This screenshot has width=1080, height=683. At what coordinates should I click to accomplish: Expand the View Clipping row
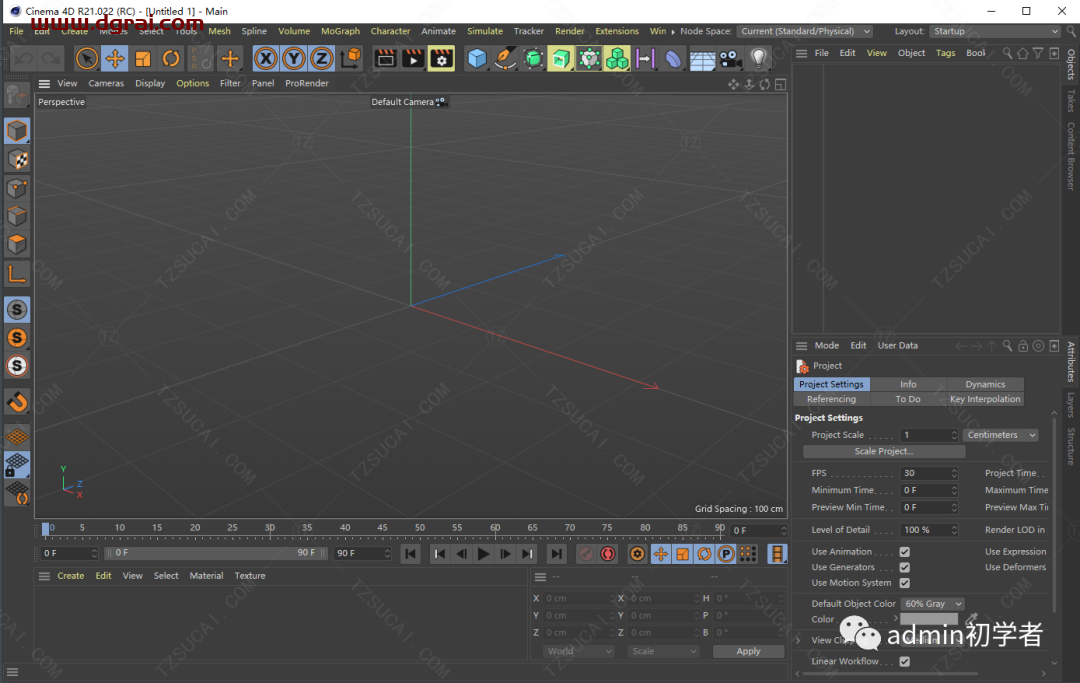pyautogui.click(x=798, y=640)
